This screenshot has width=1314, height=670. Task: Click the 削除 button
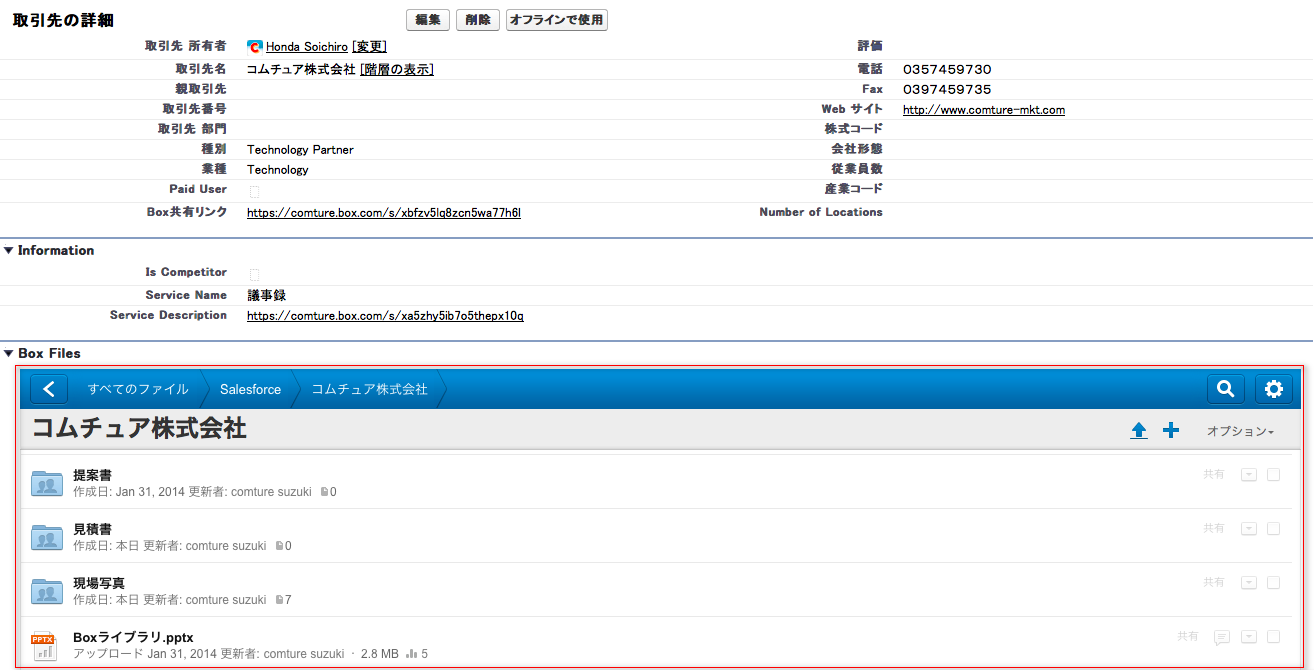pyautogui.click(x=478, y=20)
